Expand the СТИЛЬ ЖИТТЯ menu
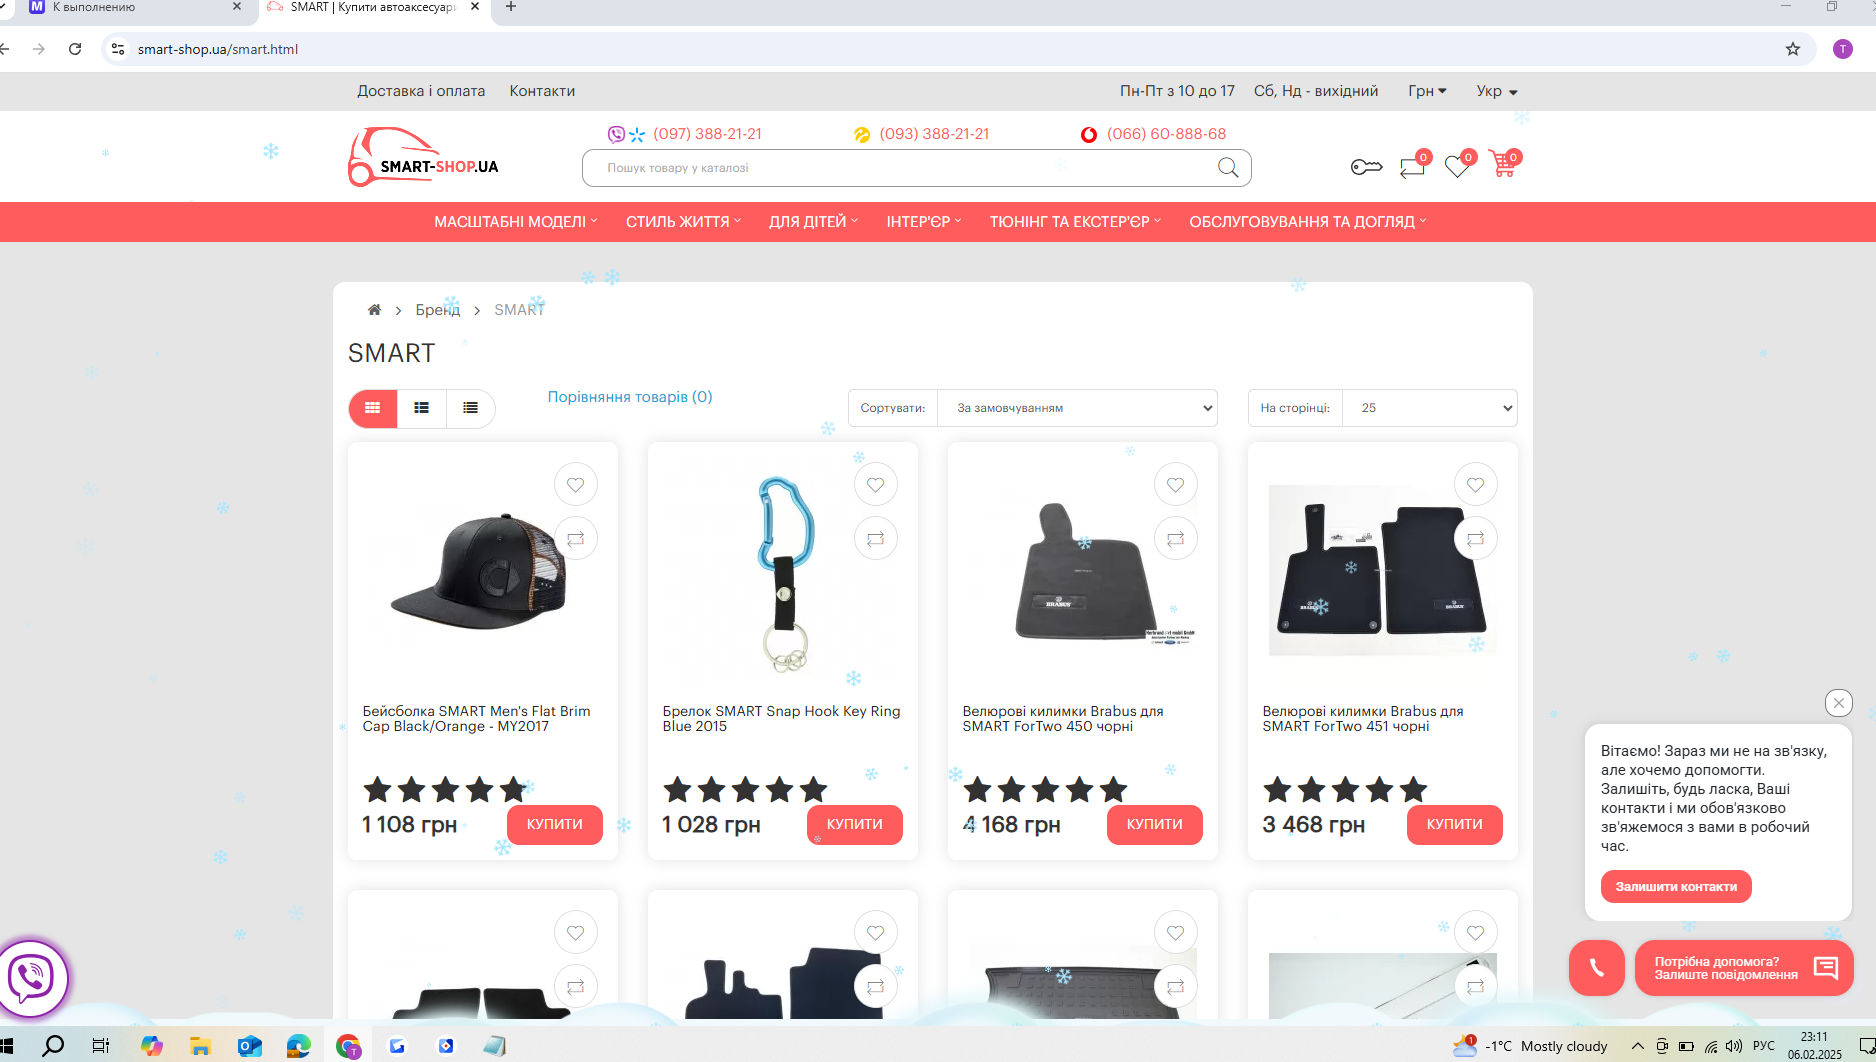Viewport: 1876px width, 1062px height. click(683, 222)
